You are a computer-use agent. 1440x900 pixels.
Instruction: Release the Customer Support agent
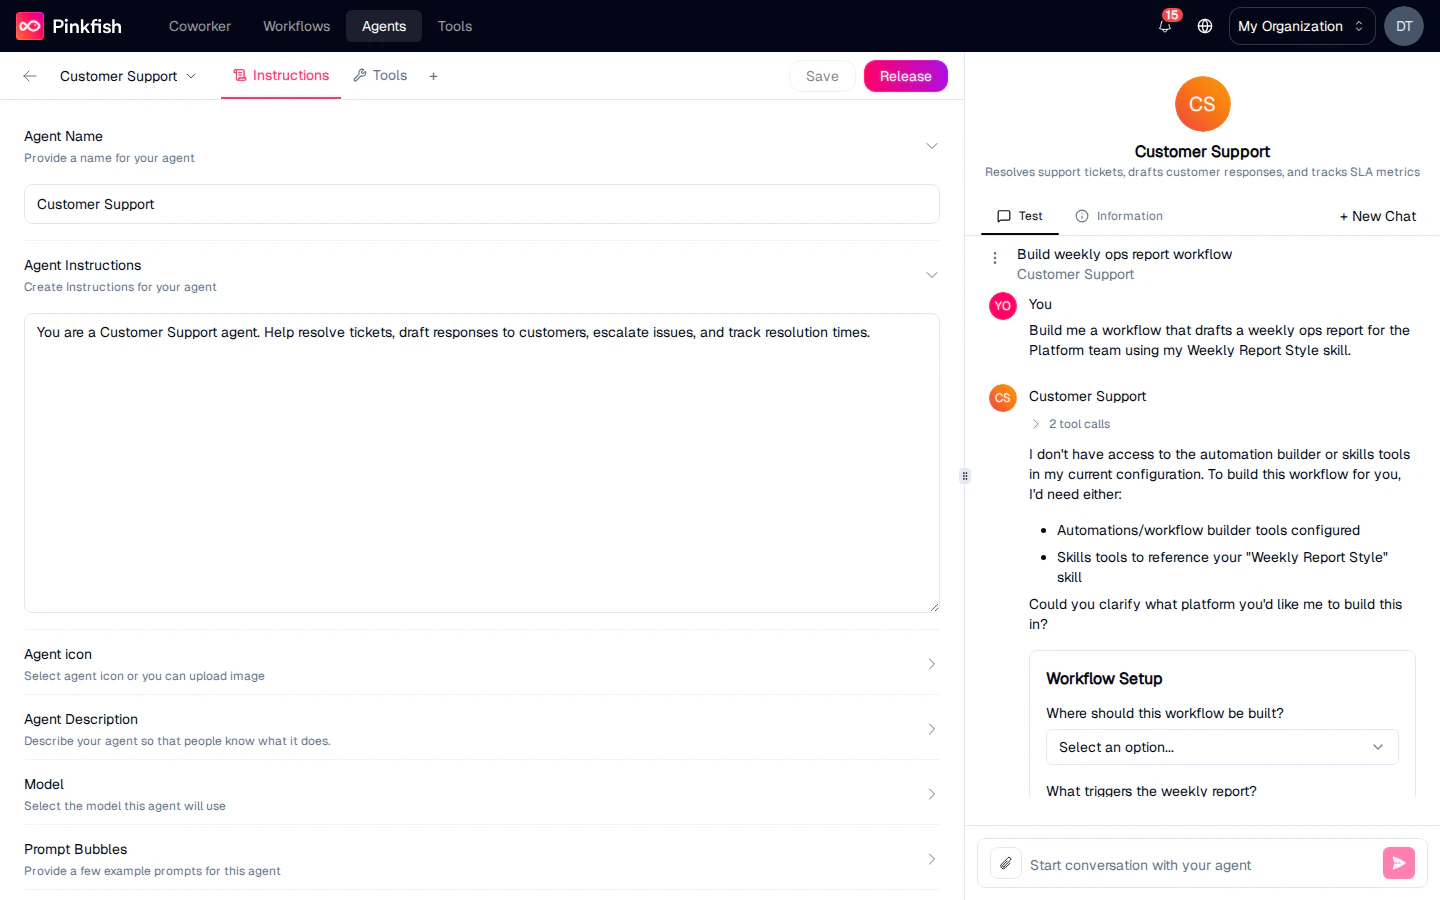coord(905,75)
